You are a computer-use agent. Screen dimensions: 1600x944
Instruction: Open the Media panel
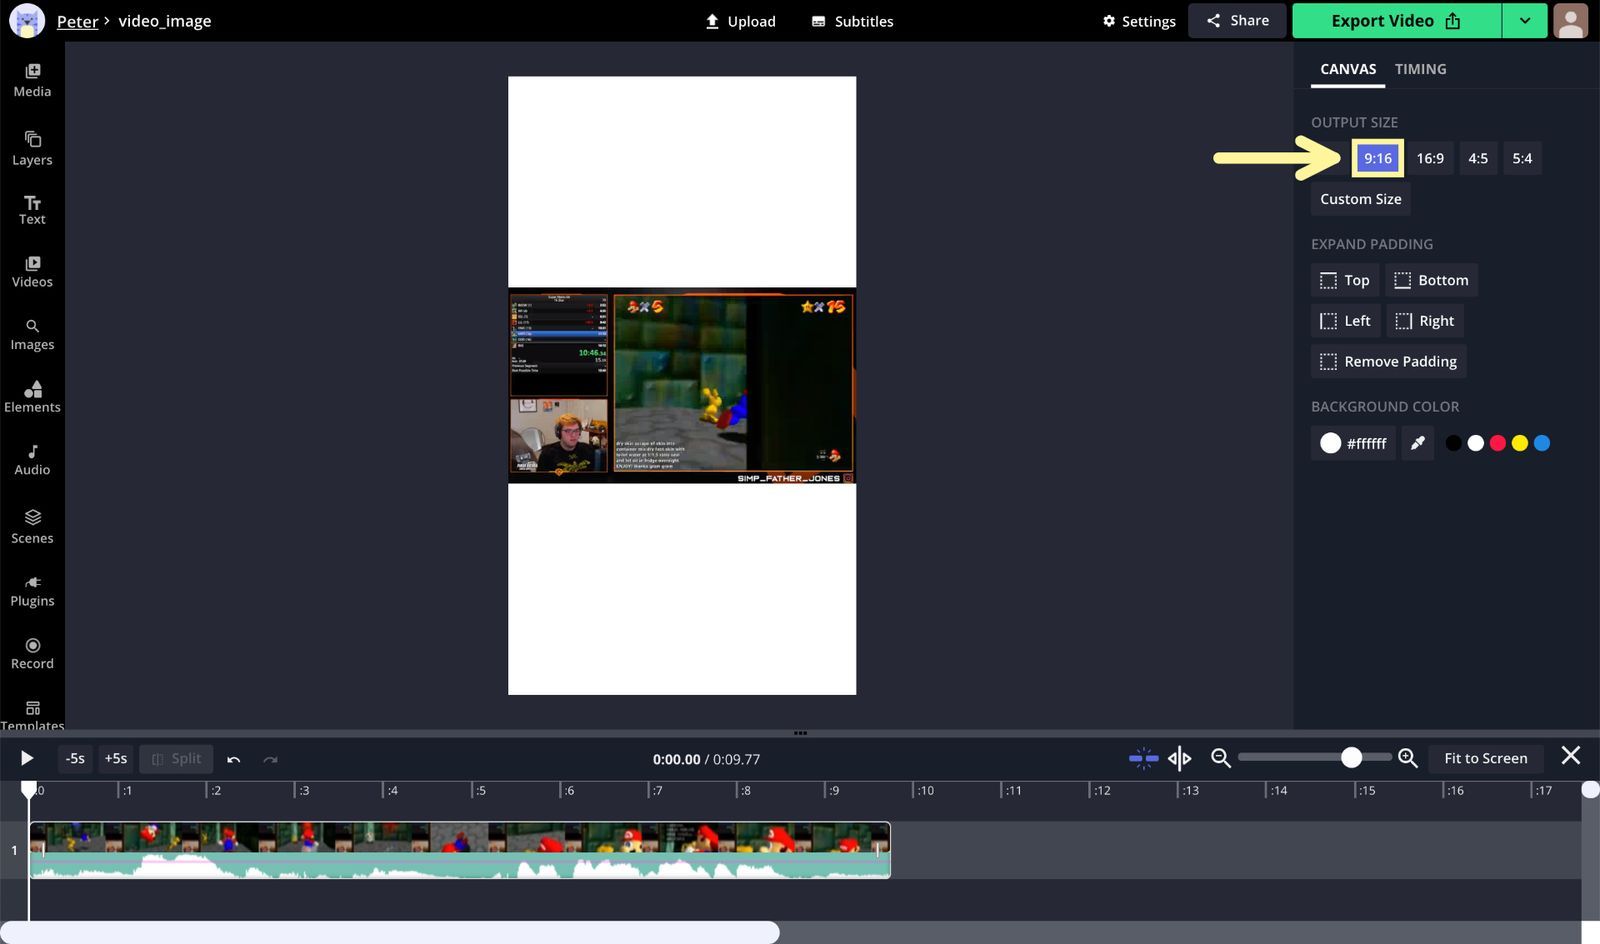point(32,80)
